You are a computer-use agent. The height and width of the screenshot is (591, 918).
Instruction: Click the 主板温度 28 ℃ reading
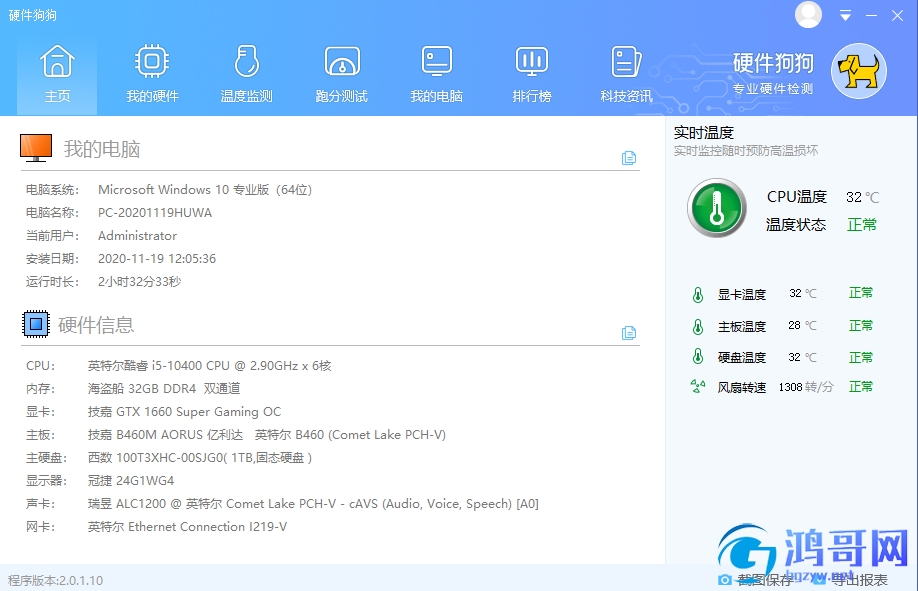(802, 325)
